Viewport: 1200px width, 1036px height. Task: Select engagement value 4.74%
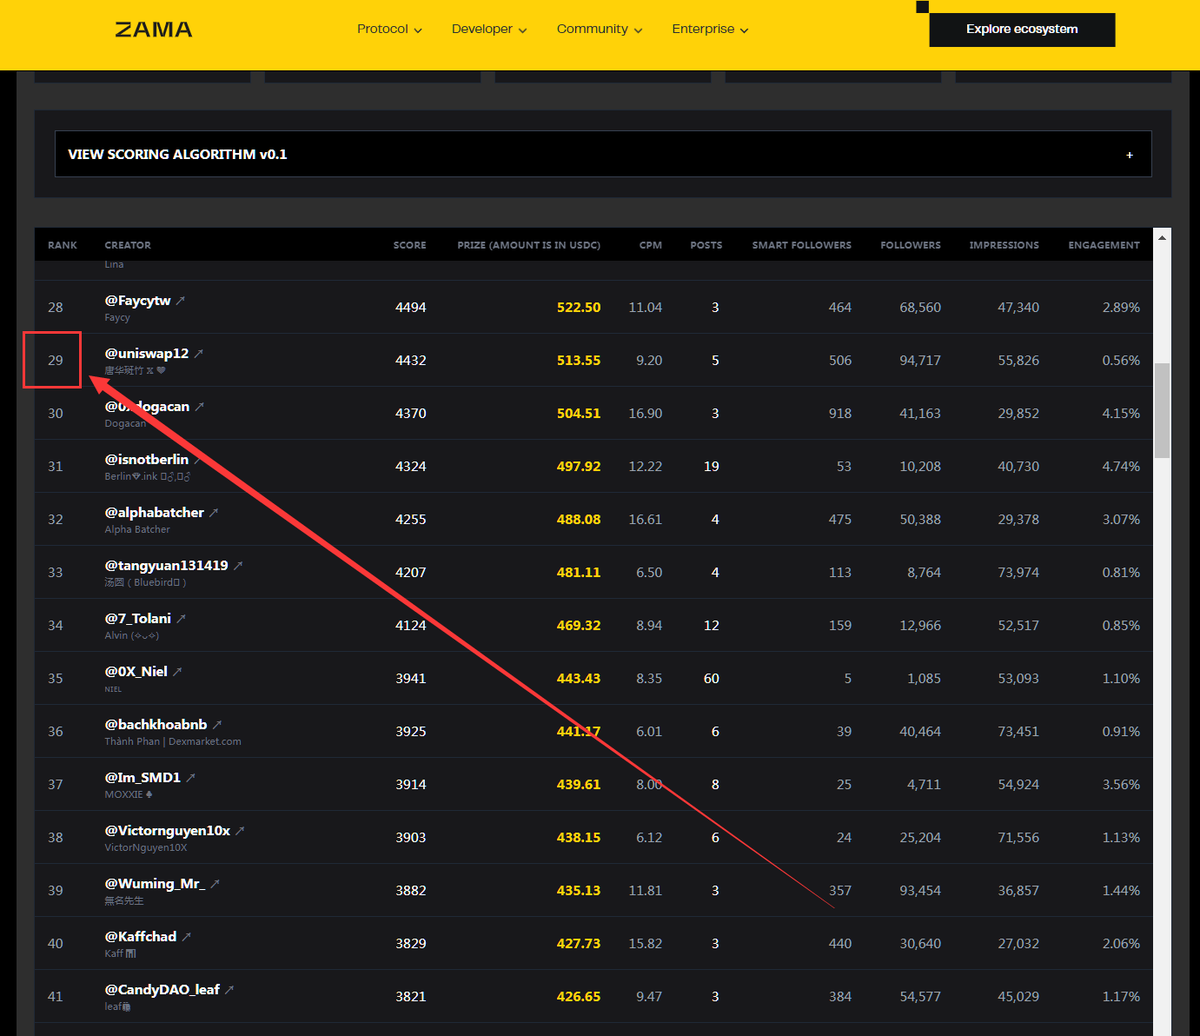(1120, 466)
